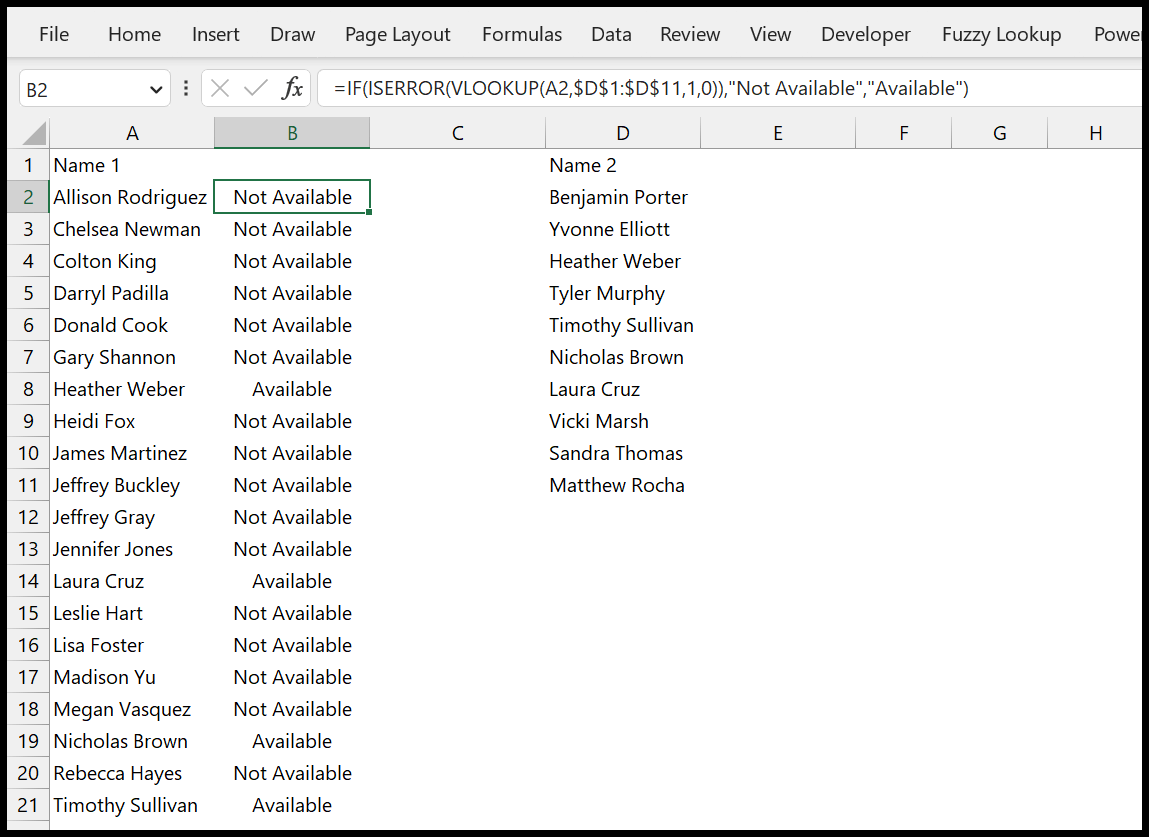This screenshot has height=837, width=1149.
Task: Open the Data tab
Action: [x=611, y=34]
